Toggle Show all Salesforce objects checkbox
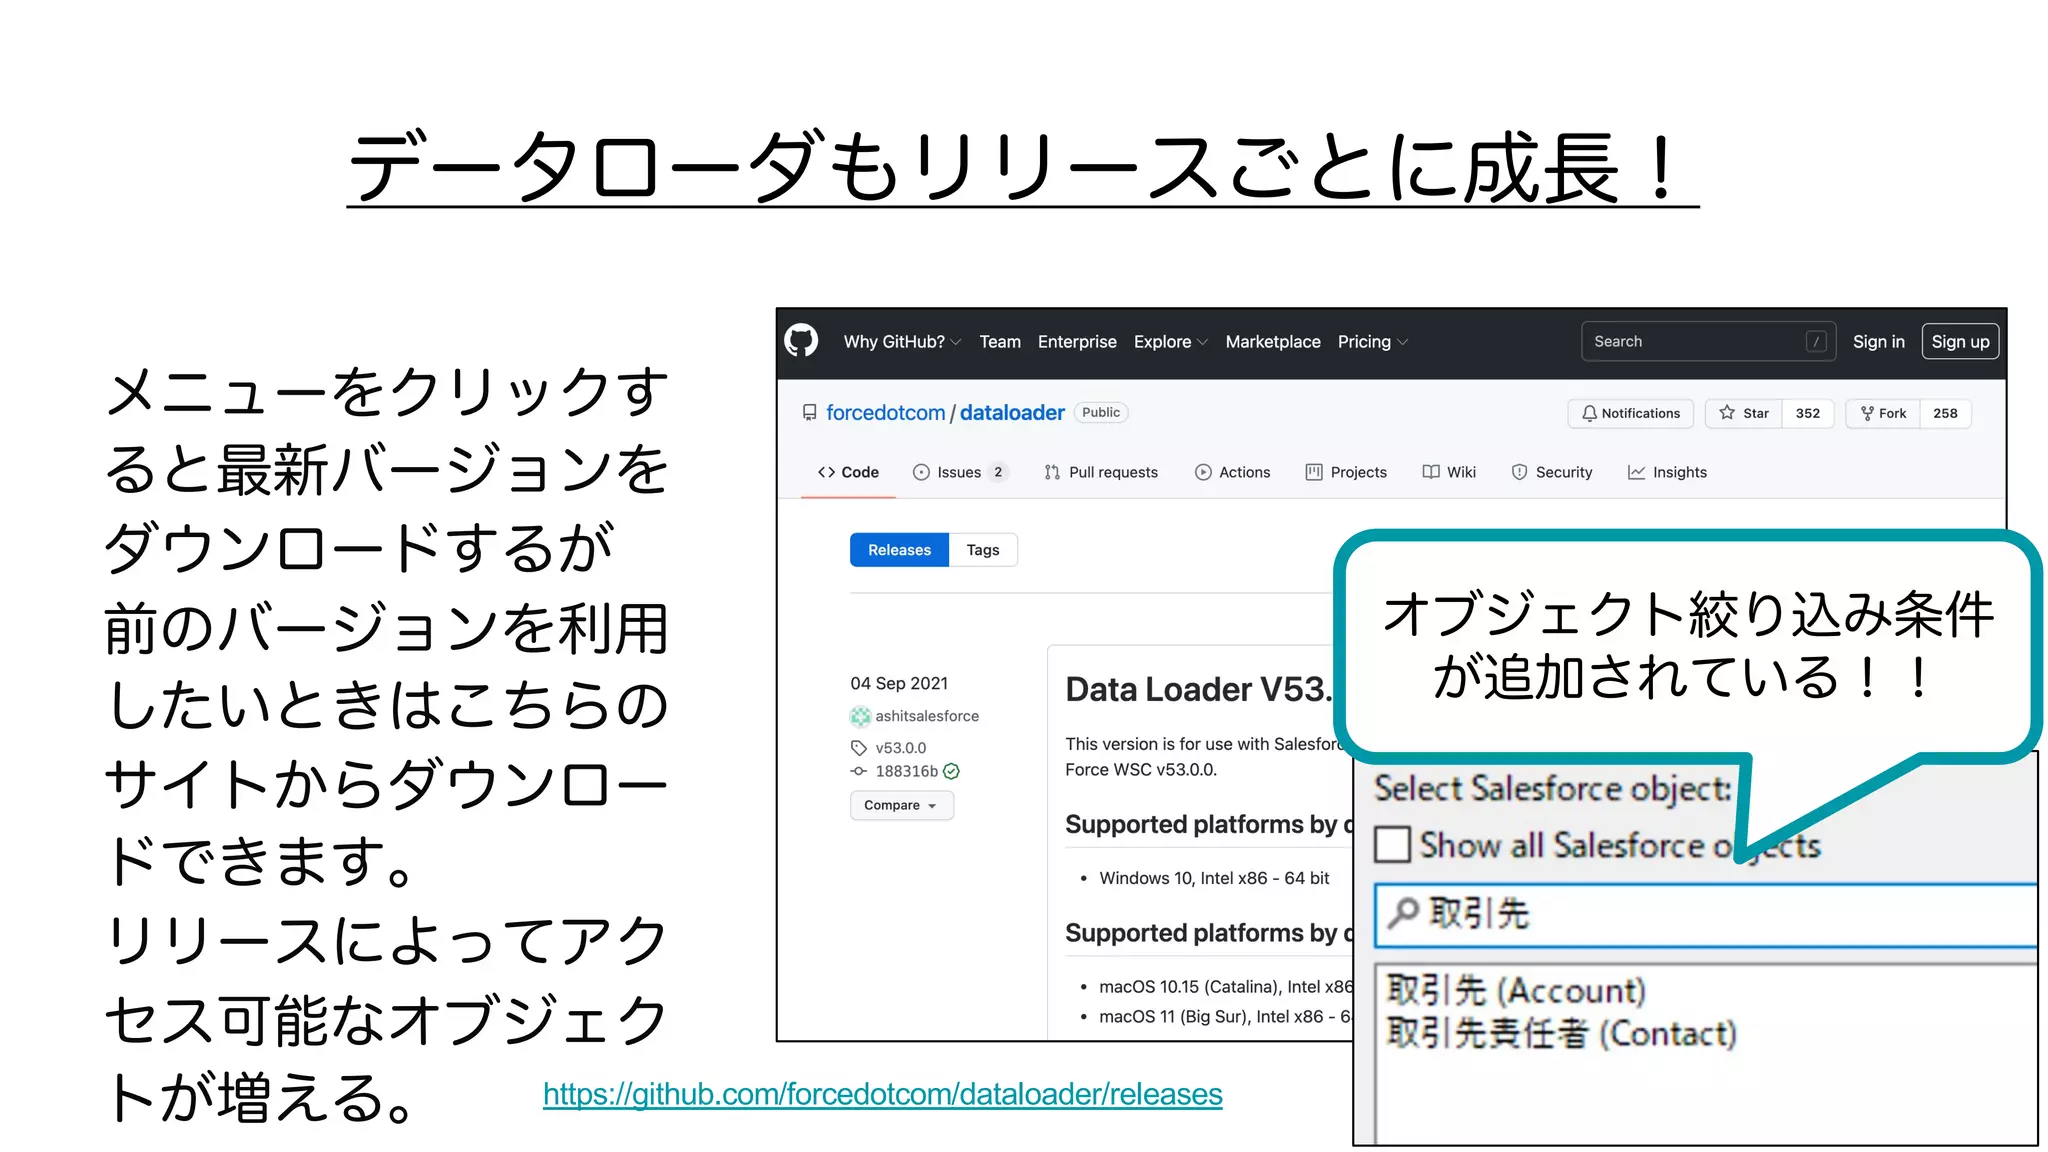Image resolution: width=2048 pixels, height=1152 pixels. 1392,844
